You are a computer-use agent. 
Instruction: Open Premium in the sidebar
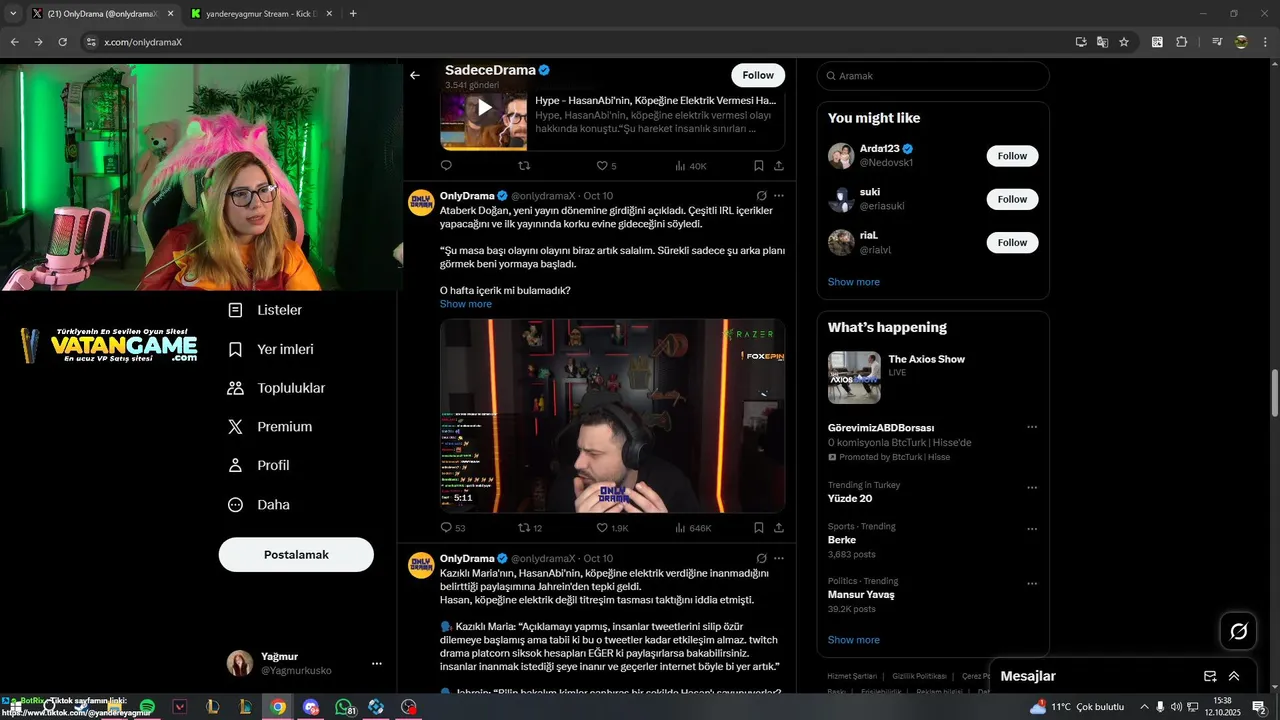coord(270,427)
